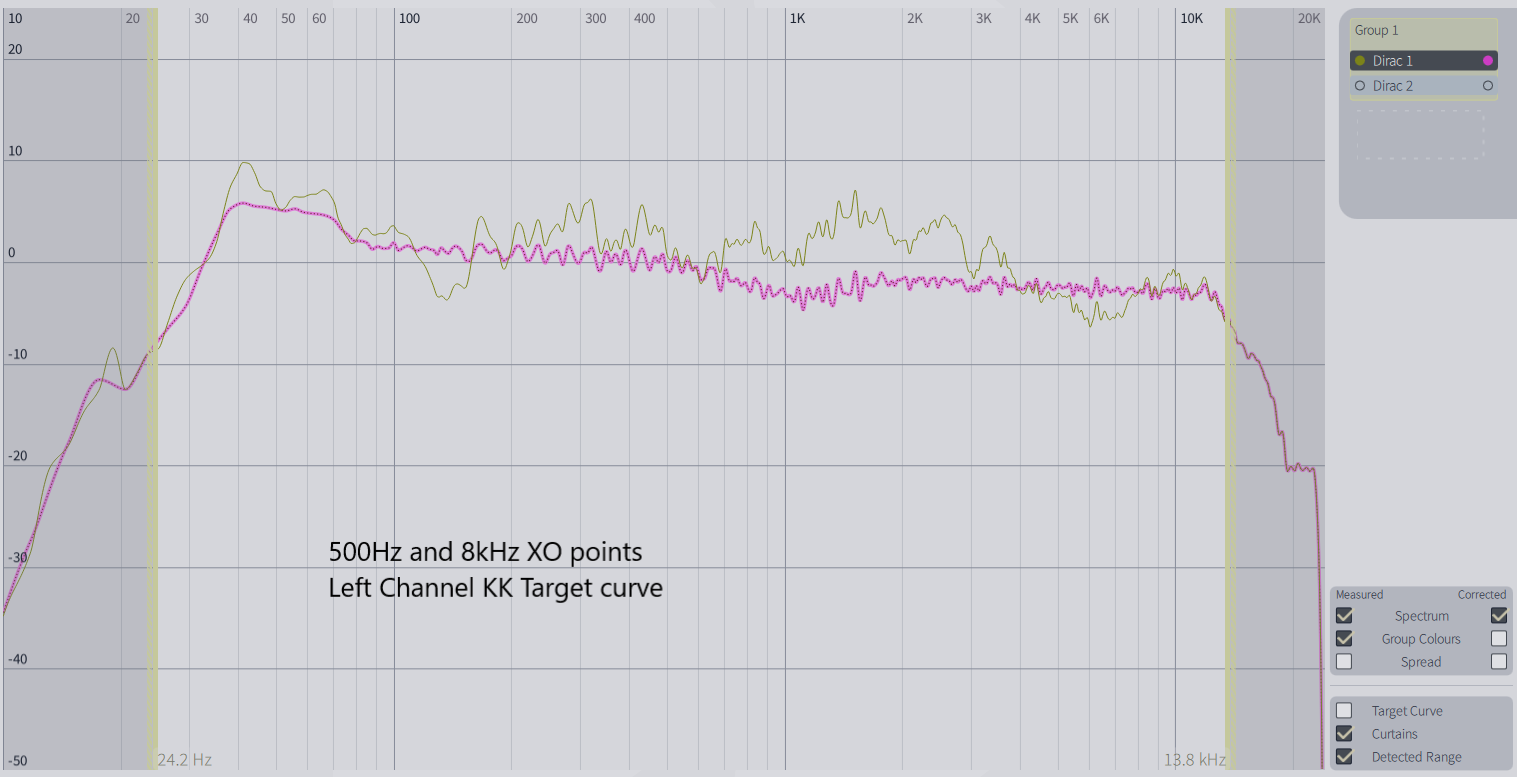The image size is (1517, 777).
Task: Click the Measured column heading
Action: click(1359, 595)
